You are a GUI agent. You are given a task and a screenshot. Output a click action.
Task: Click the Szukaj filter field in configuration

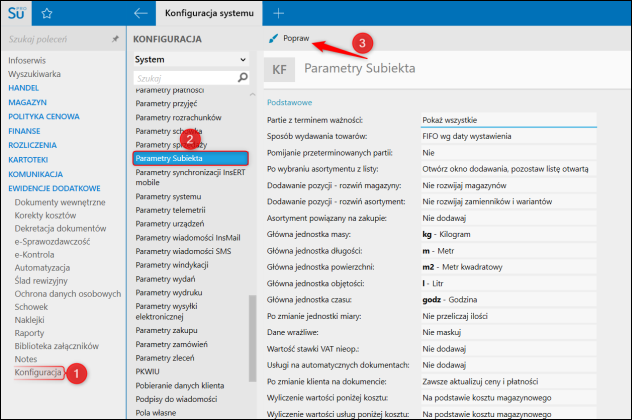click(190, 77)
